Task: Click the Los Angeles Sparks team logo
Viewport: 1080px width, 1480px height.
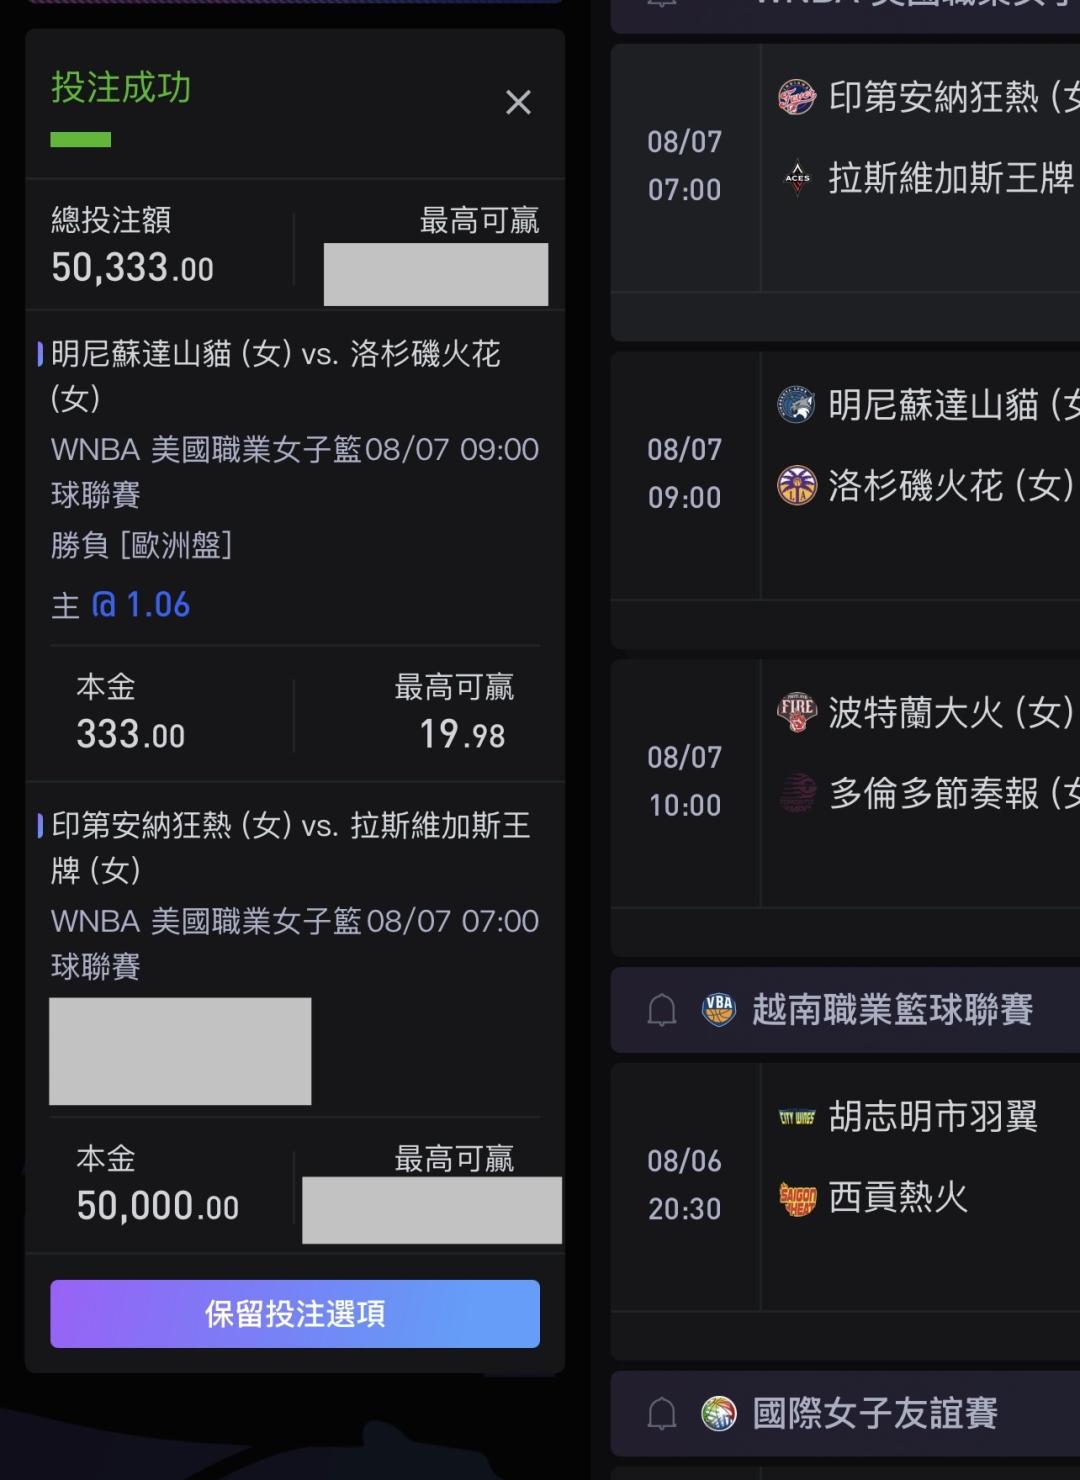Action: pyautogui.click(x=797, y=486)
